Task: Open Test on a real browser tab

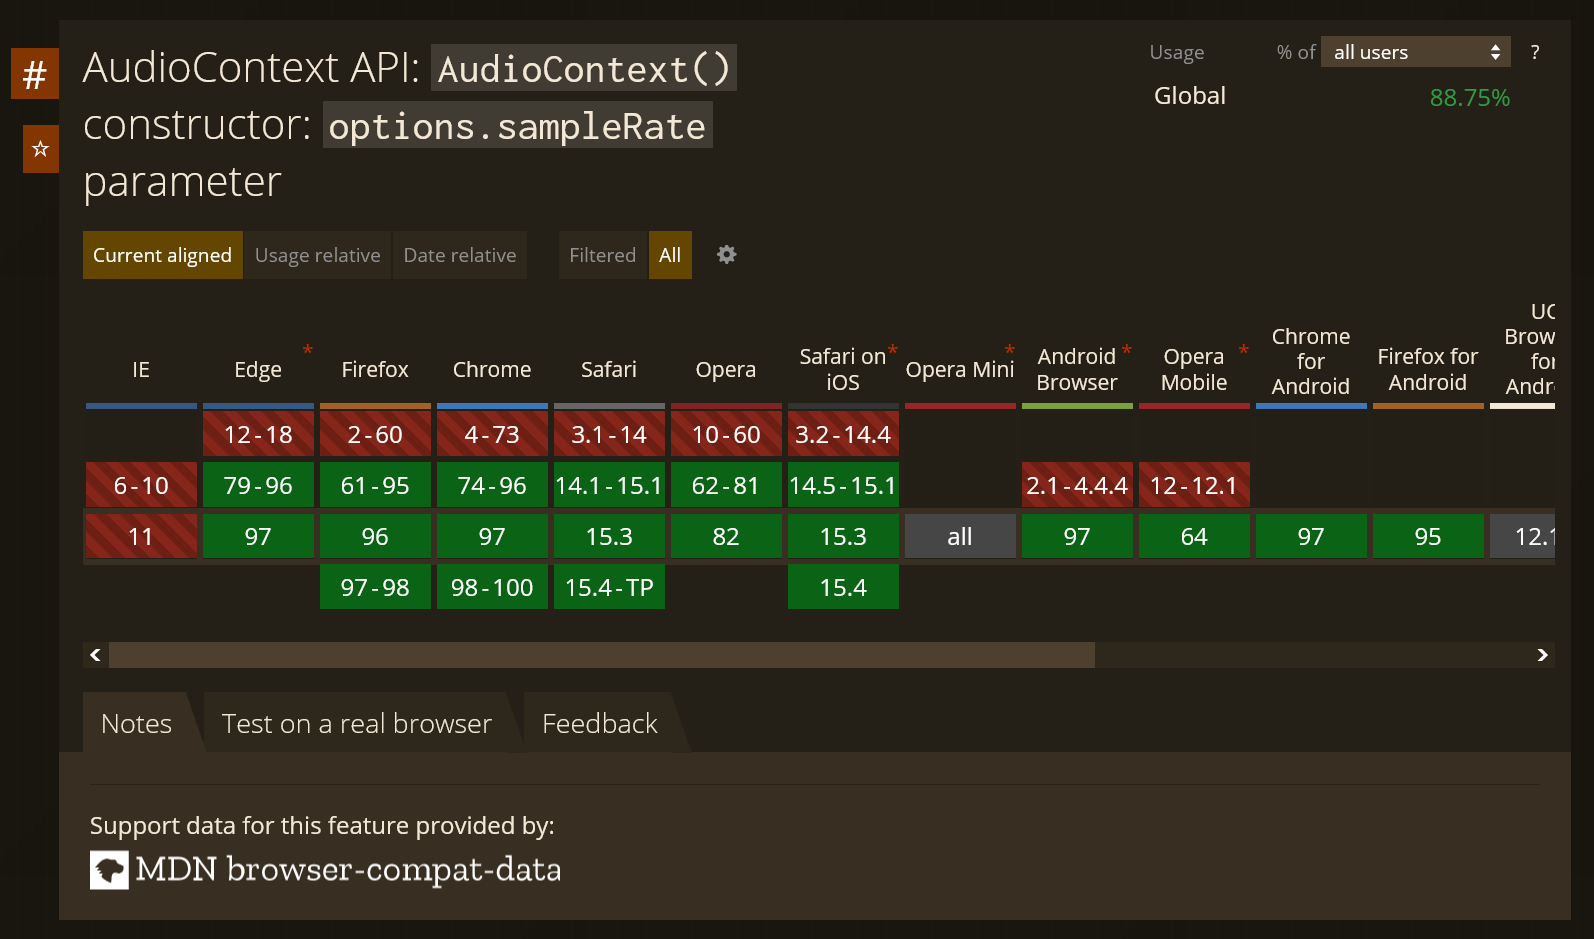Action: pyautogui.click(x=357, y=723)
